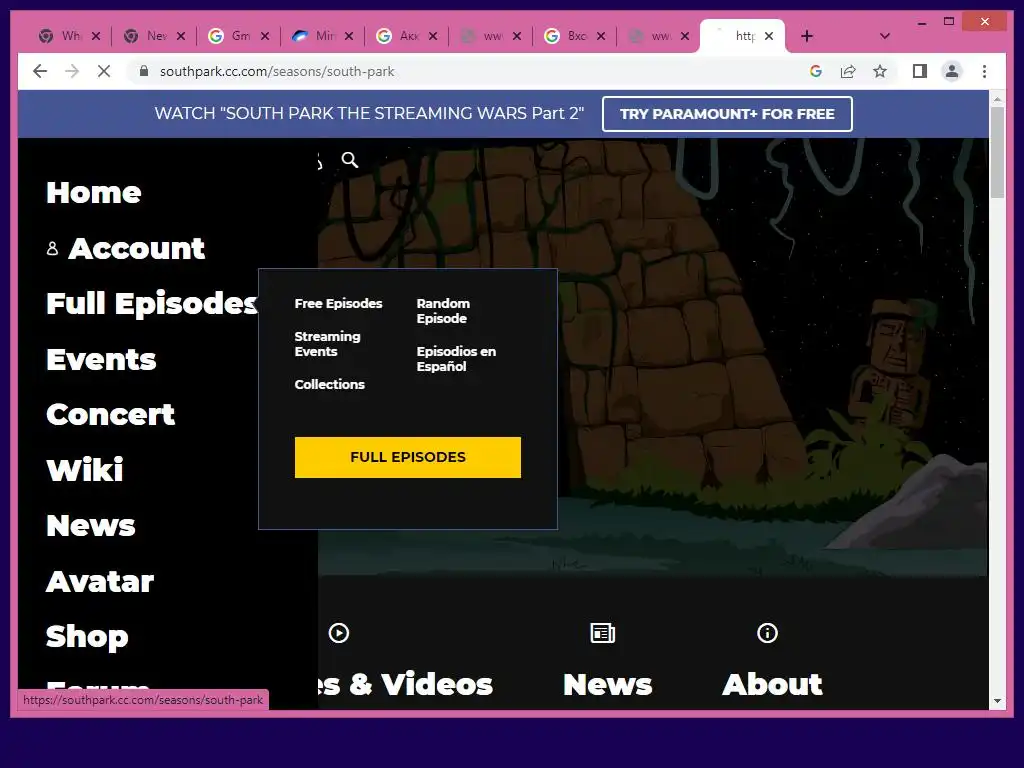Close the first 'Wh' tab

(x=96, y=36)
